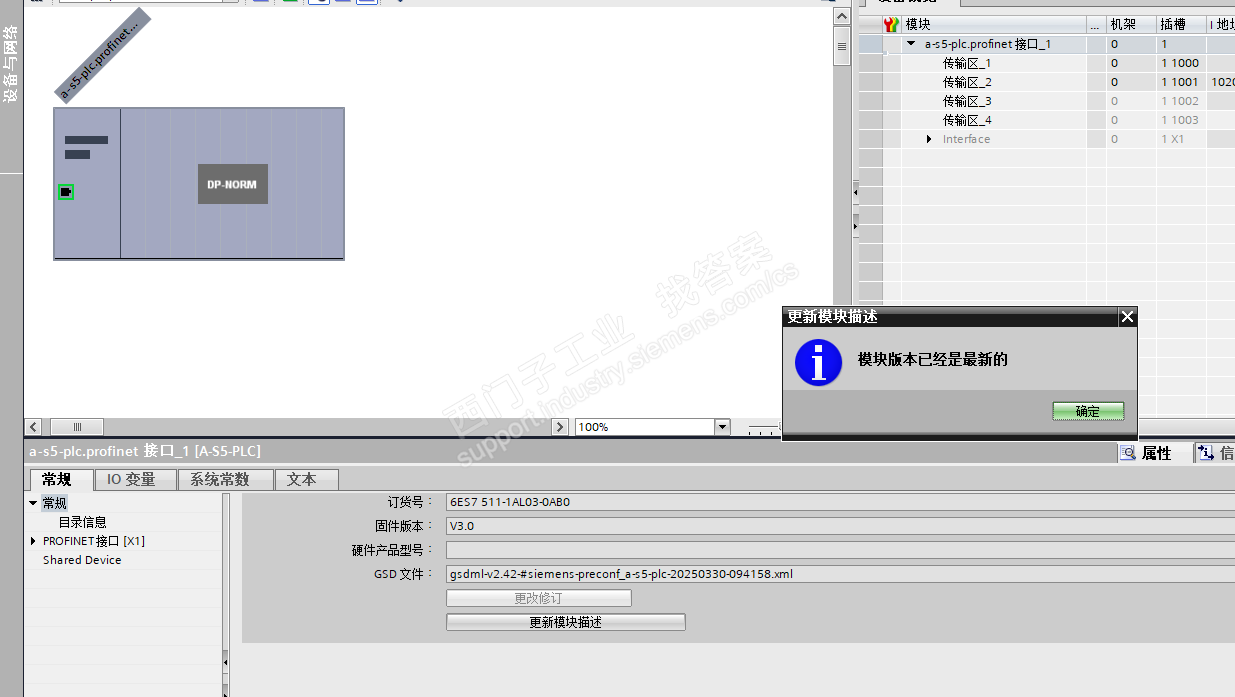The height and width of the screenshot is (697, 1235).
Task: Click the horizontal scrollbar thumb in device view
Action: pyautogui.click(x=77, y=427)
